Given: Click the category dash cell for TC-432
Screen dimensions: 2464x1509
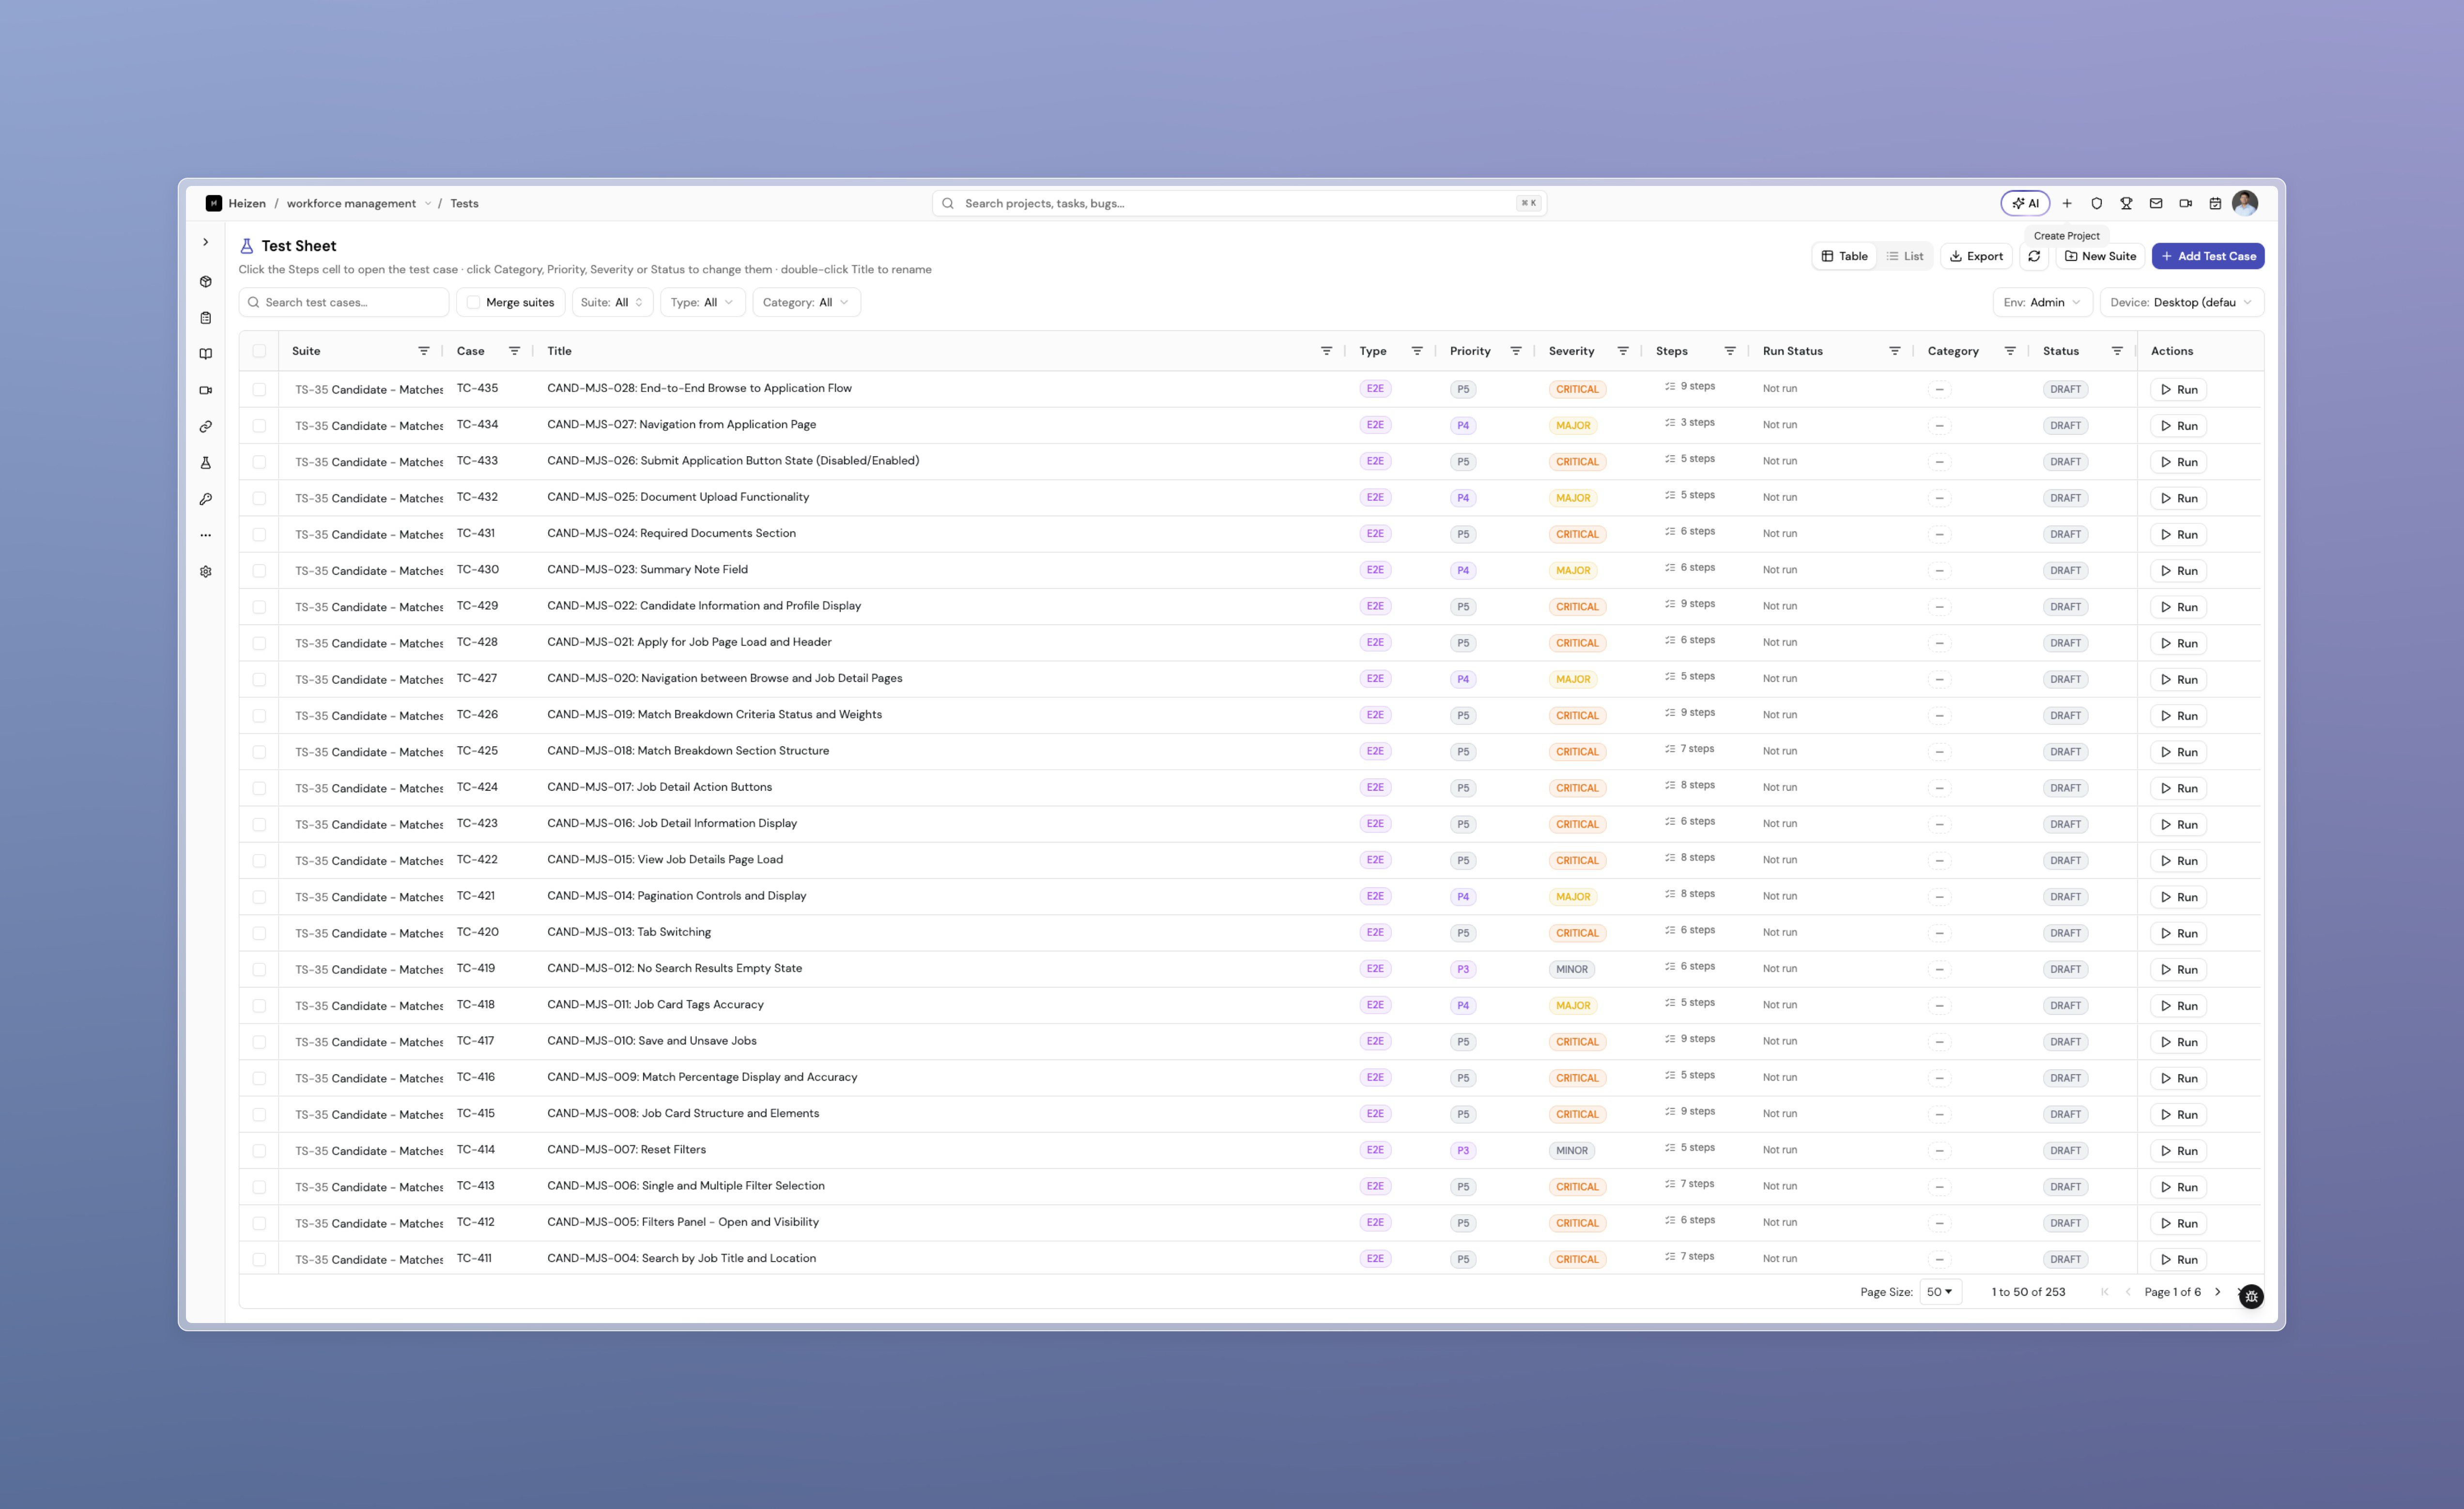Looking at the screenshot, I should [1939, 498].
